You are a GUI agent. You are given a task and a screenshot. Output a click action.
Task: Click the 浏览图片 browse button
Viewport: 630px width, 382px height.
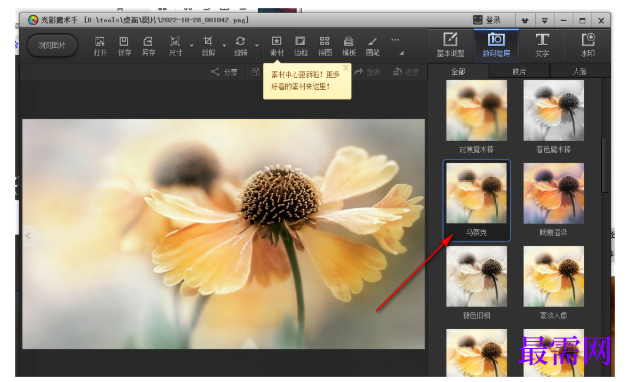click(52, 45)
